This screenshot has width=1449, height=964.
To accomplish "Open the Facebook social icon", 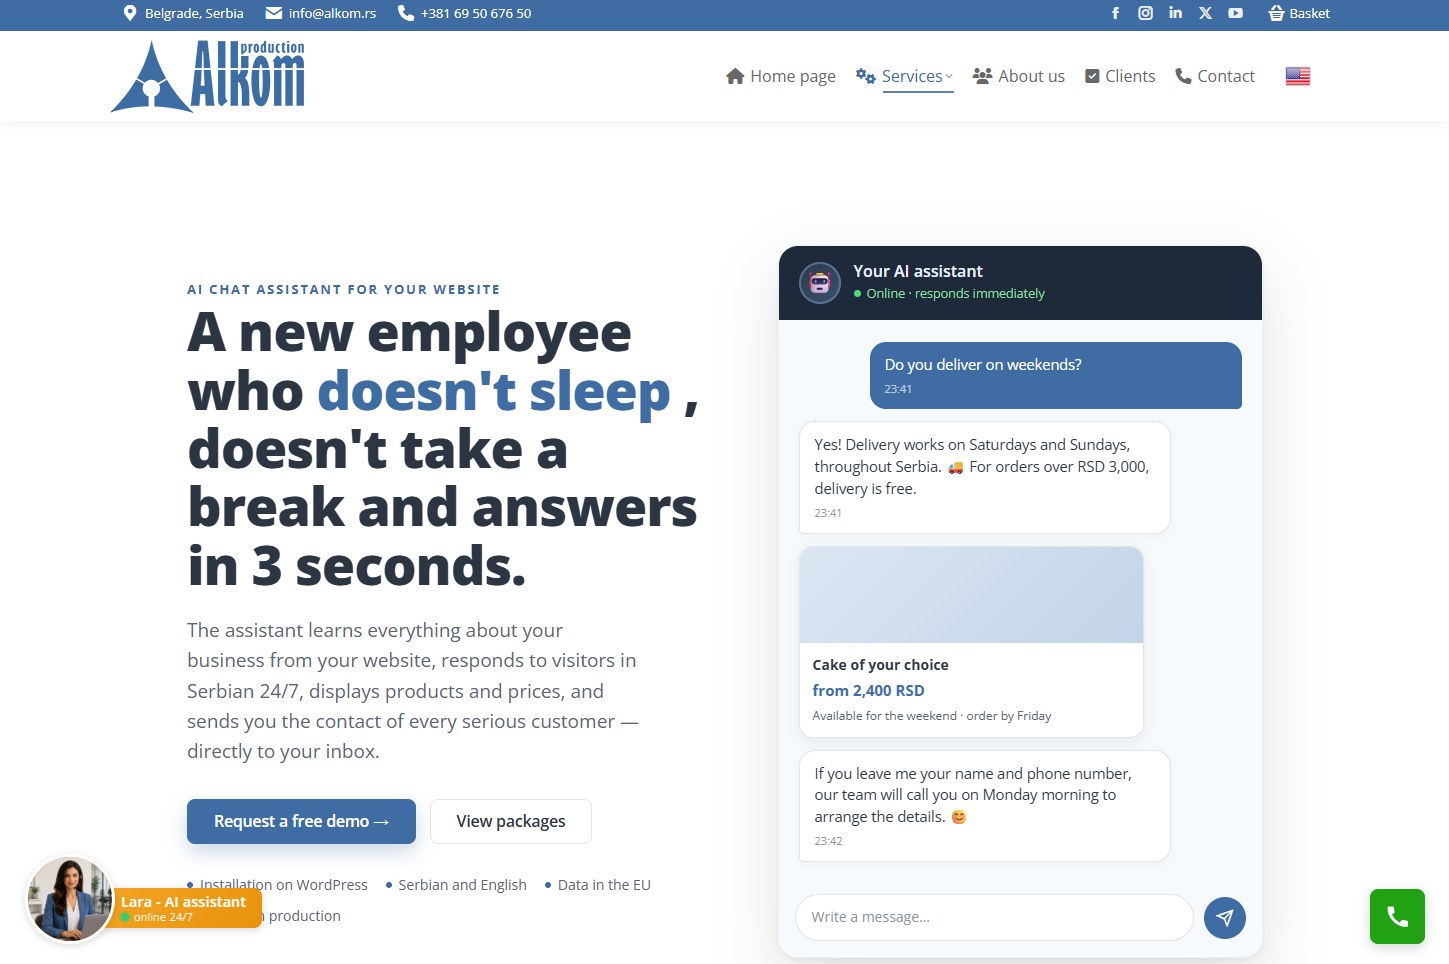I will click(1115, 13).
